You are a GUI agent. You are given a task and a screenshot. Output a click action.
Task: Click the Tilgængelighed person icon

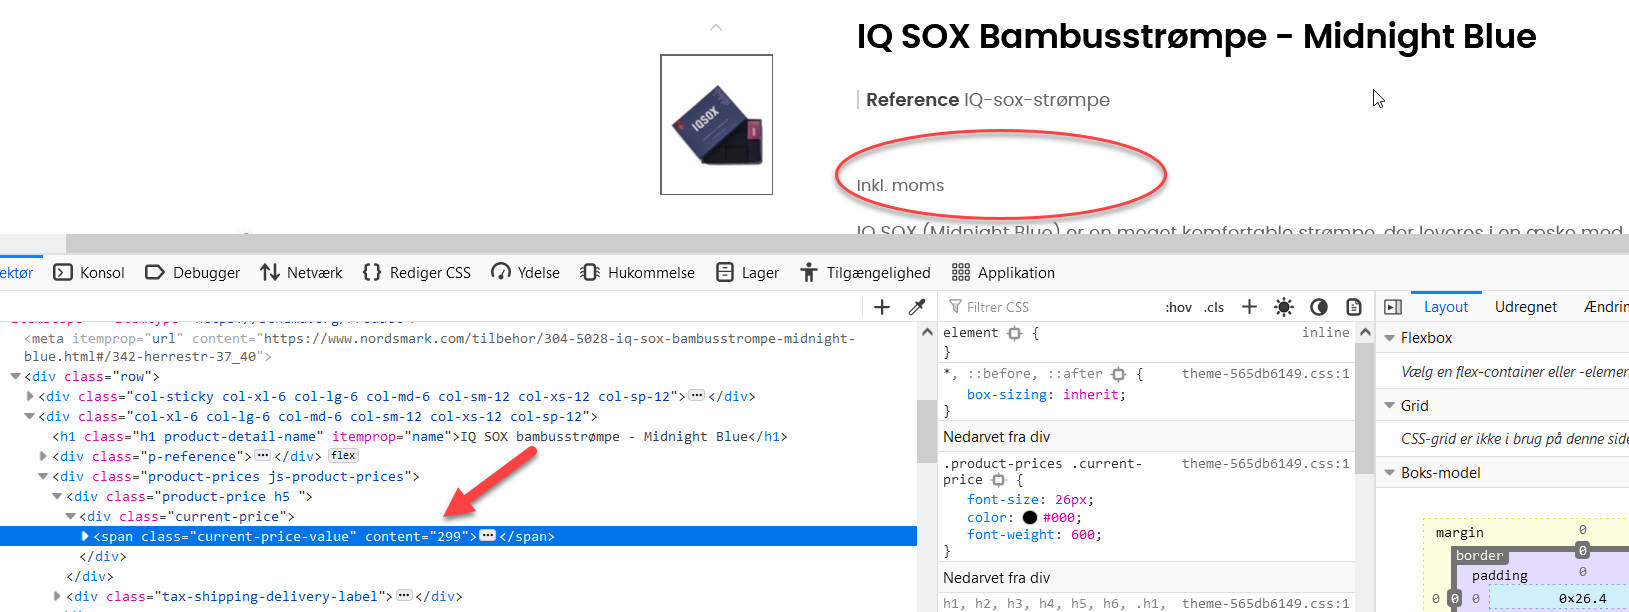(809, 272)
